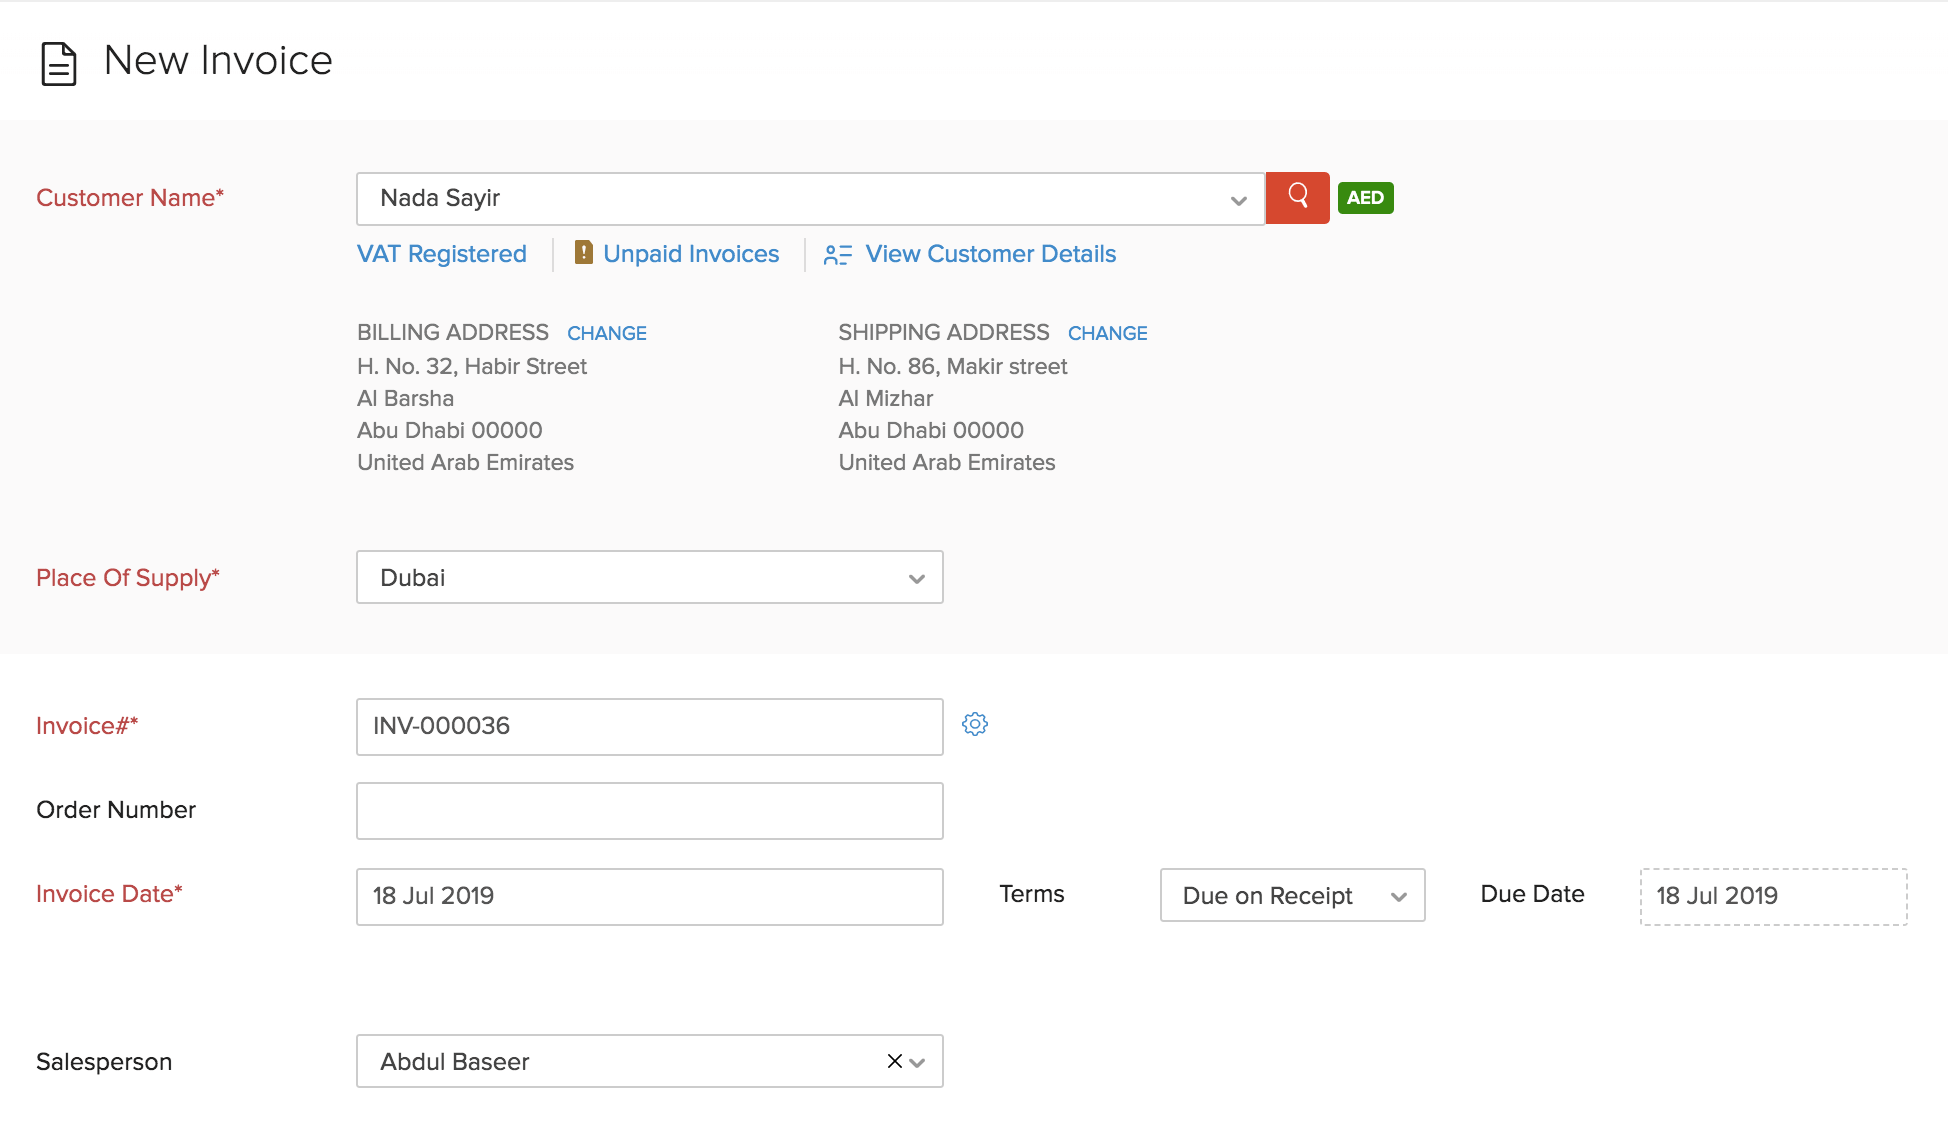1948x1136 pixels.
Task: Click the Due Date field
Action: point(1772,896)
